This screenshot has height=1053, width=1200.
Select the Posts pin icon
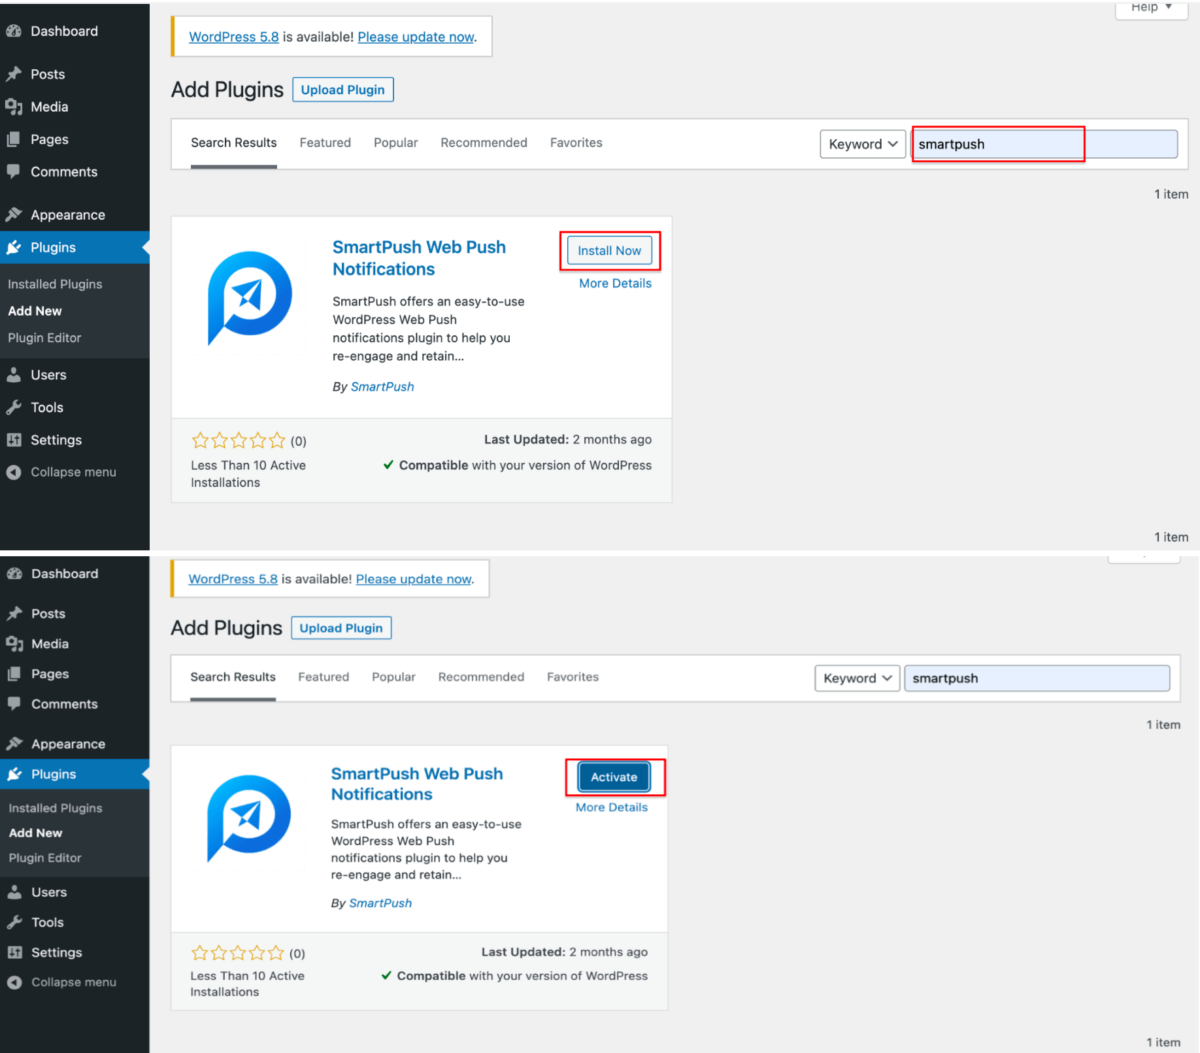(x=15, y=73)
